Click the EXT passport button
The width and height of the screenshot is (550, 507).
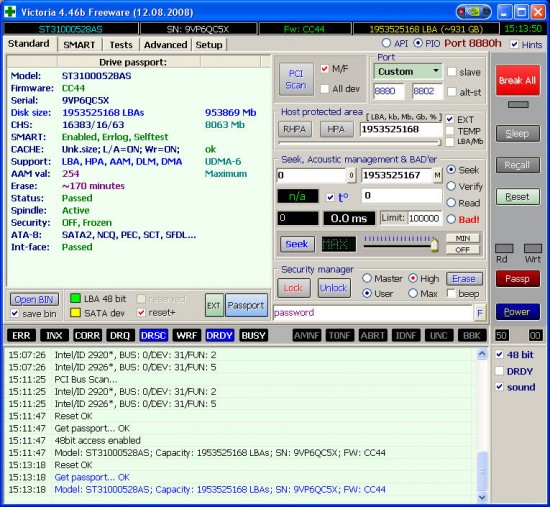tap(214, 305)
